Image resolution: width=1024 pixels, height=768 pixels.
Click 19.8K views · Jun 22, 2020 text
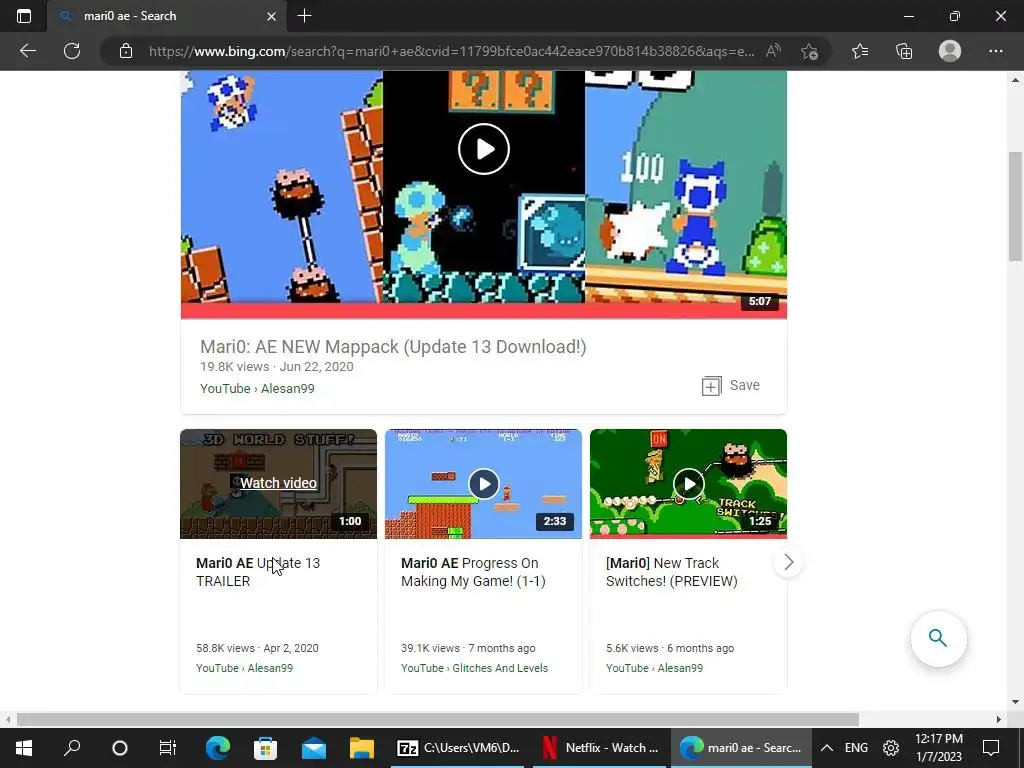click(277, 367)
